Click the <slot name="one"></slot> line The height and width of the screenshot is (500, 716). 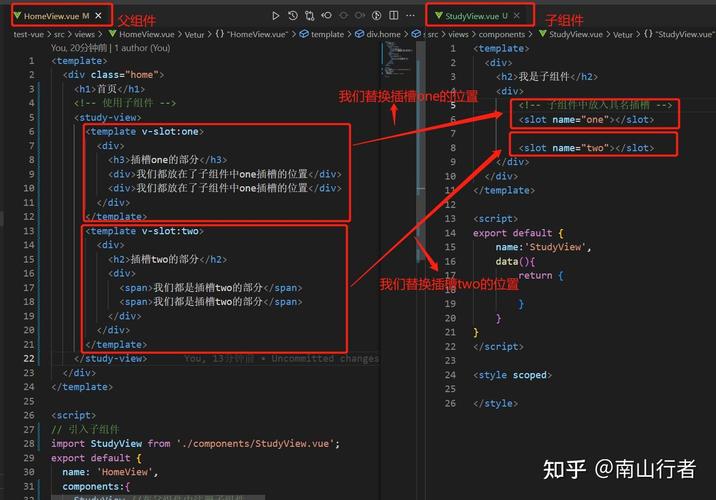586,120
